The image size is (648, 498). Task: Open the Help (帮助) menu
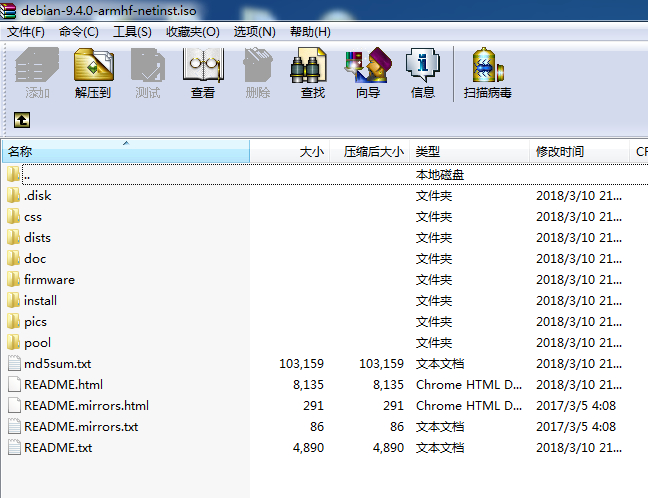click(x=310, y=32)
